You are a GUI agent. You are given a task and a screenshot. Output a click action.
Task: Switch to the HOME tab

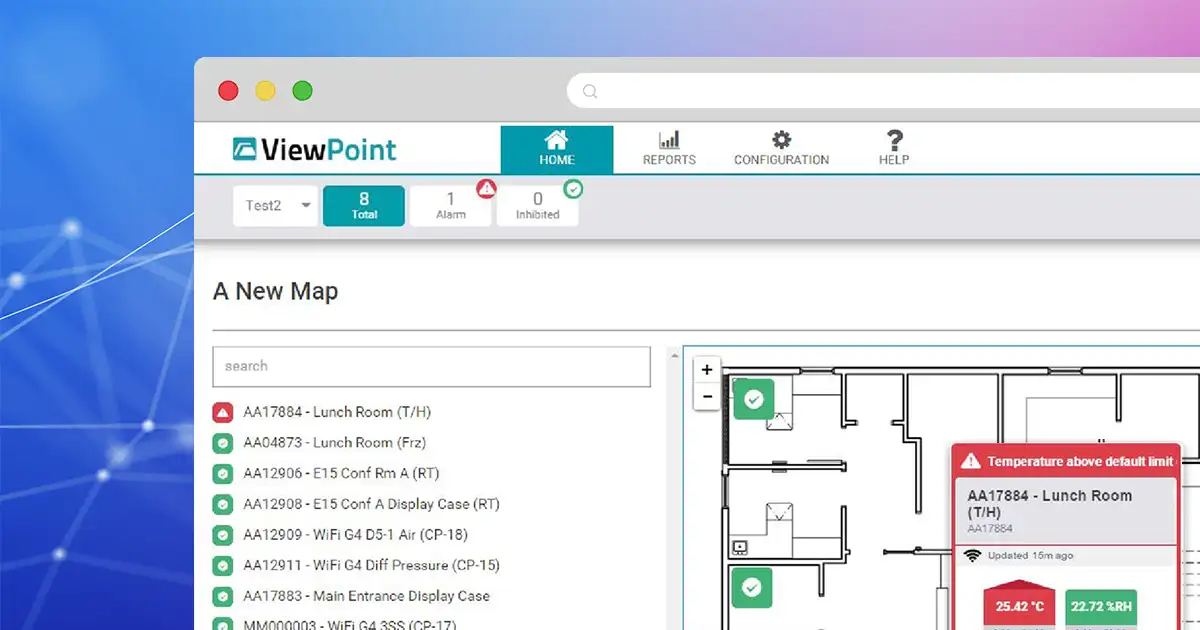click(557, 149)
